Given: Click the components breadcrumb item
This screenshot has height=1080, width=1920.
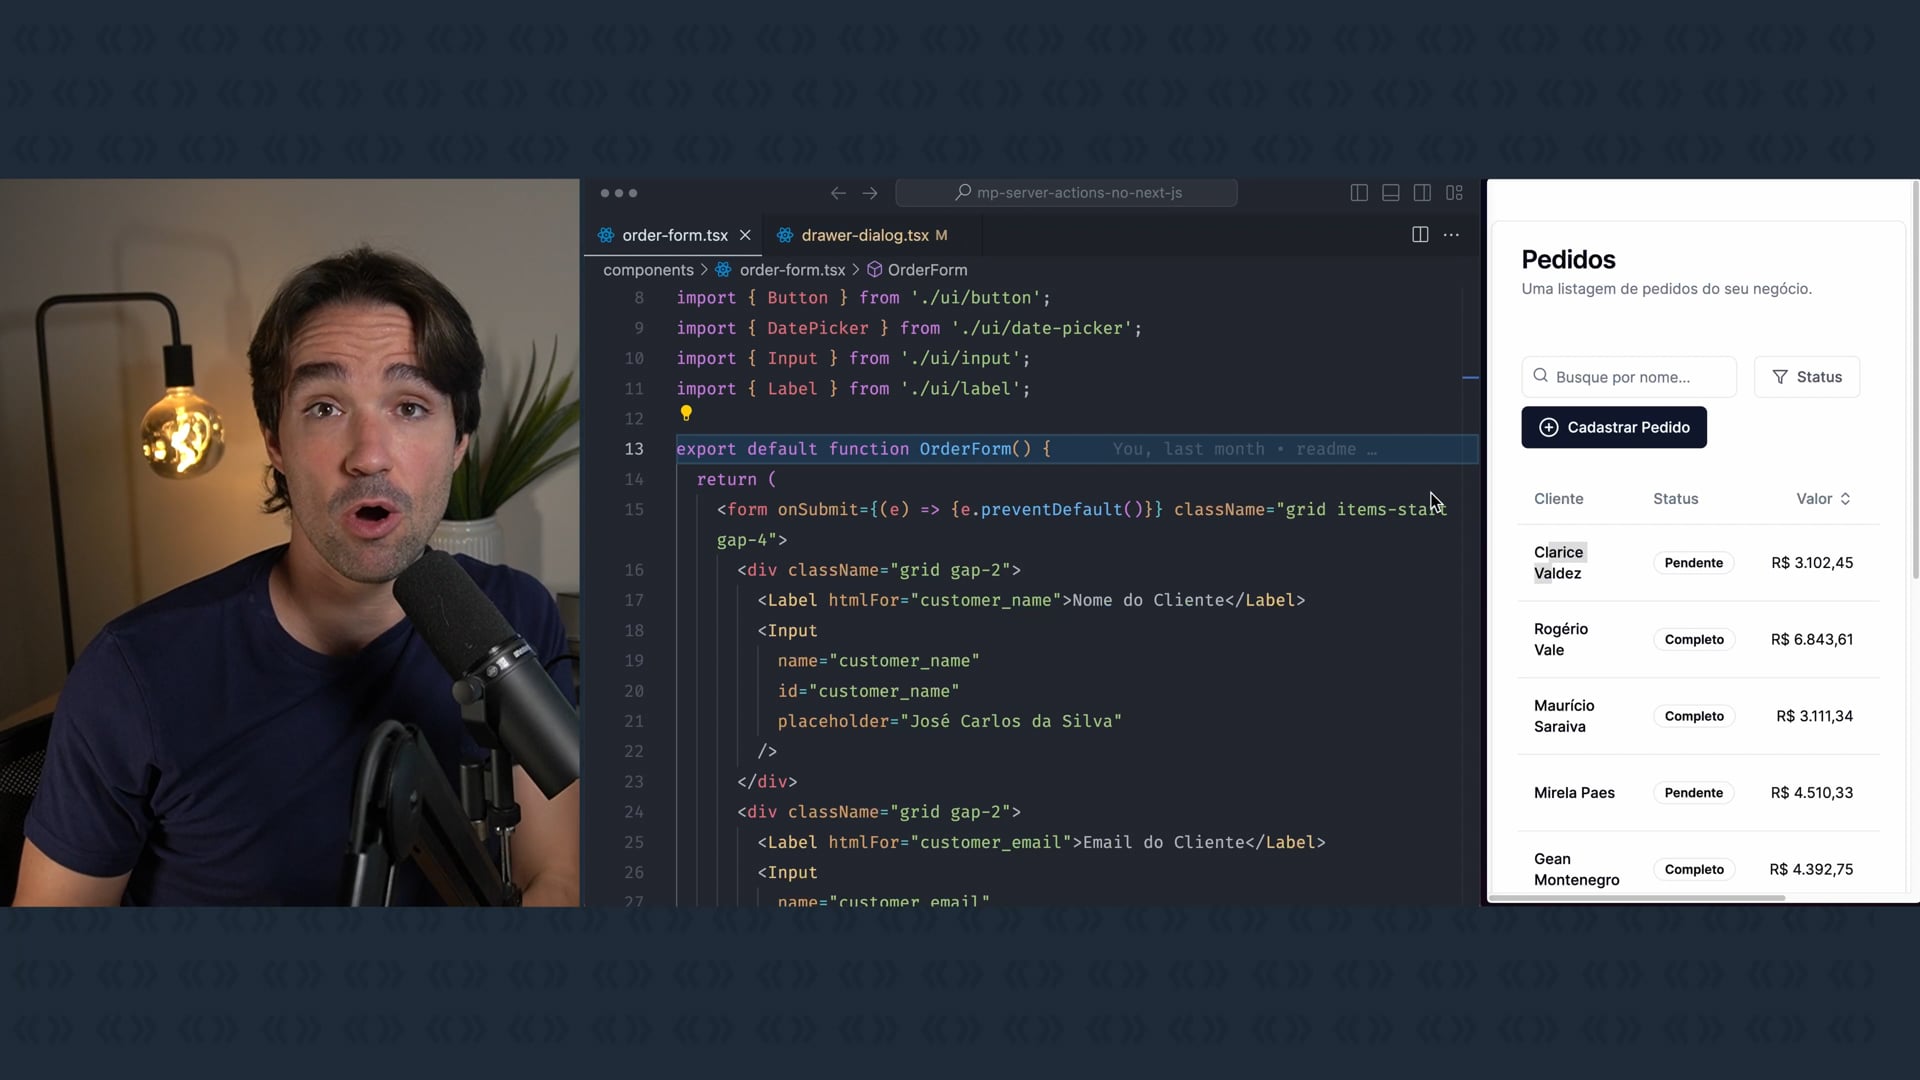Looking at the screenshot, I should [x=648, y=270].
